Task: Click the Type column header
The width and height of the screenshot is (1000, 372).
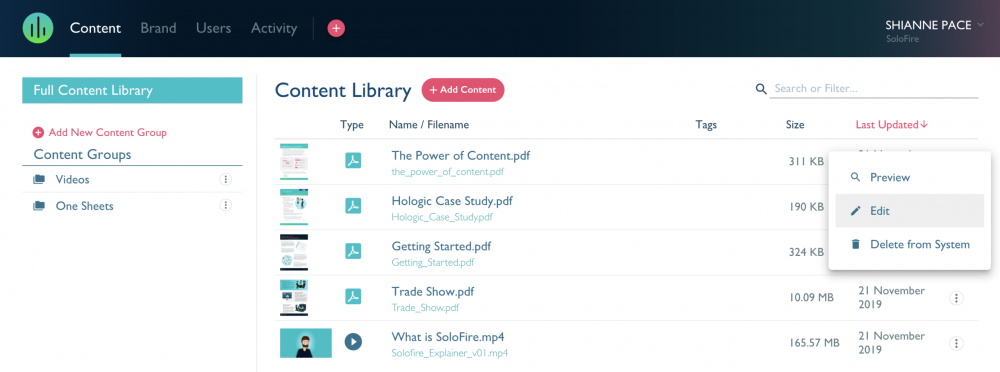Action: tap(352, 125)
